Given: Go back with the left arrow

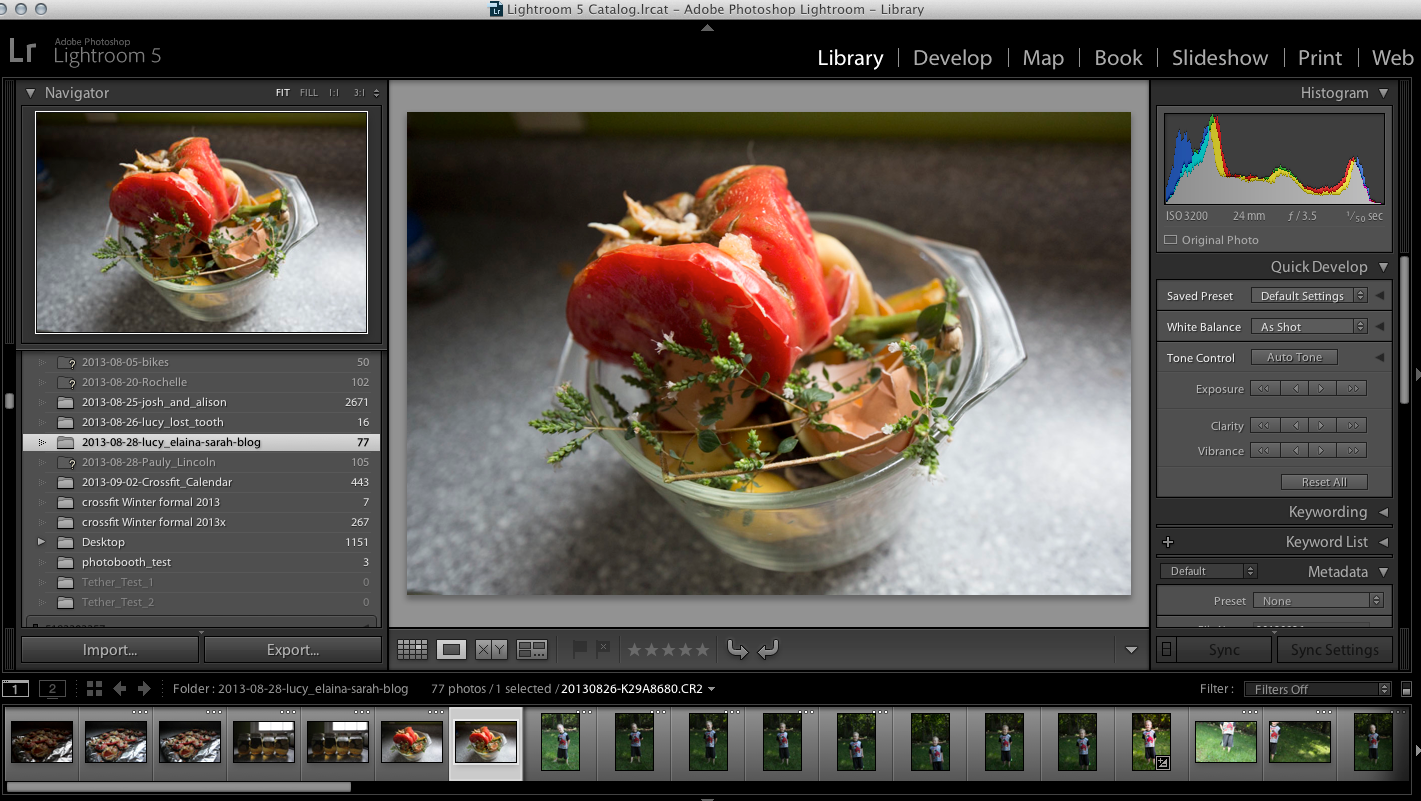Looking at the screenshot, I should (x=120, y=688).
